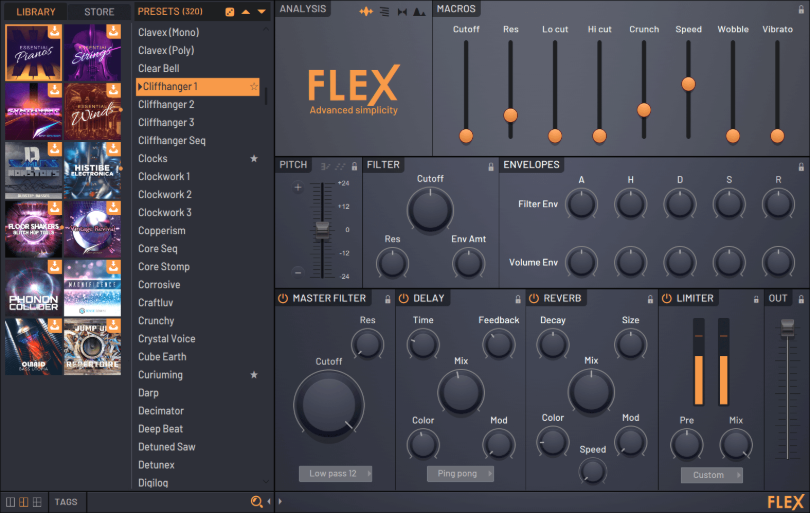The image size is (812, 515).
Task: Go to previous preset with up arrow
Action: pos(245,12)
